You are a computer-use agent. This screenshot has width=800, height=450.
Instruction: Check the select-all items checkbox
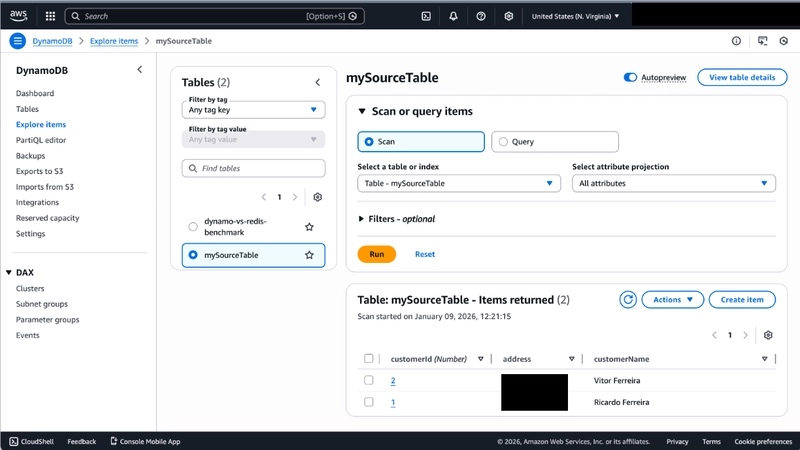368,359
